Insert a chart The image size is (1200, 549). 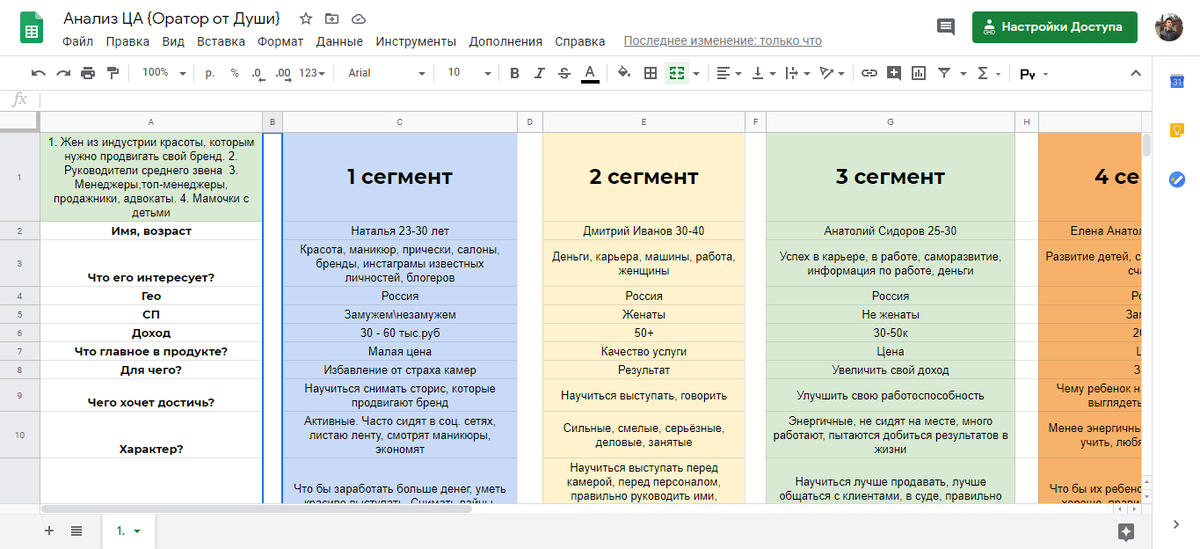pyautogui.click(x=919, y=73)
